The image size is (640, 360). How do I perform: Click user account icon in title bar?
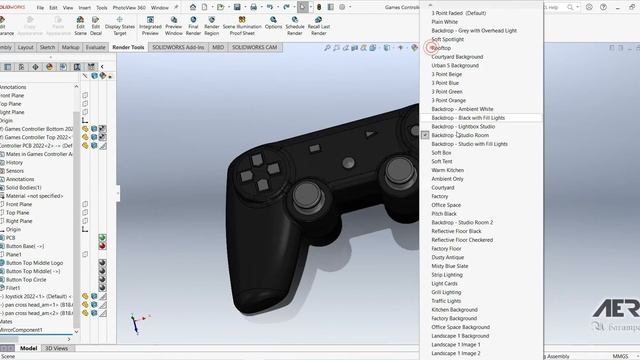pos(589,7)
